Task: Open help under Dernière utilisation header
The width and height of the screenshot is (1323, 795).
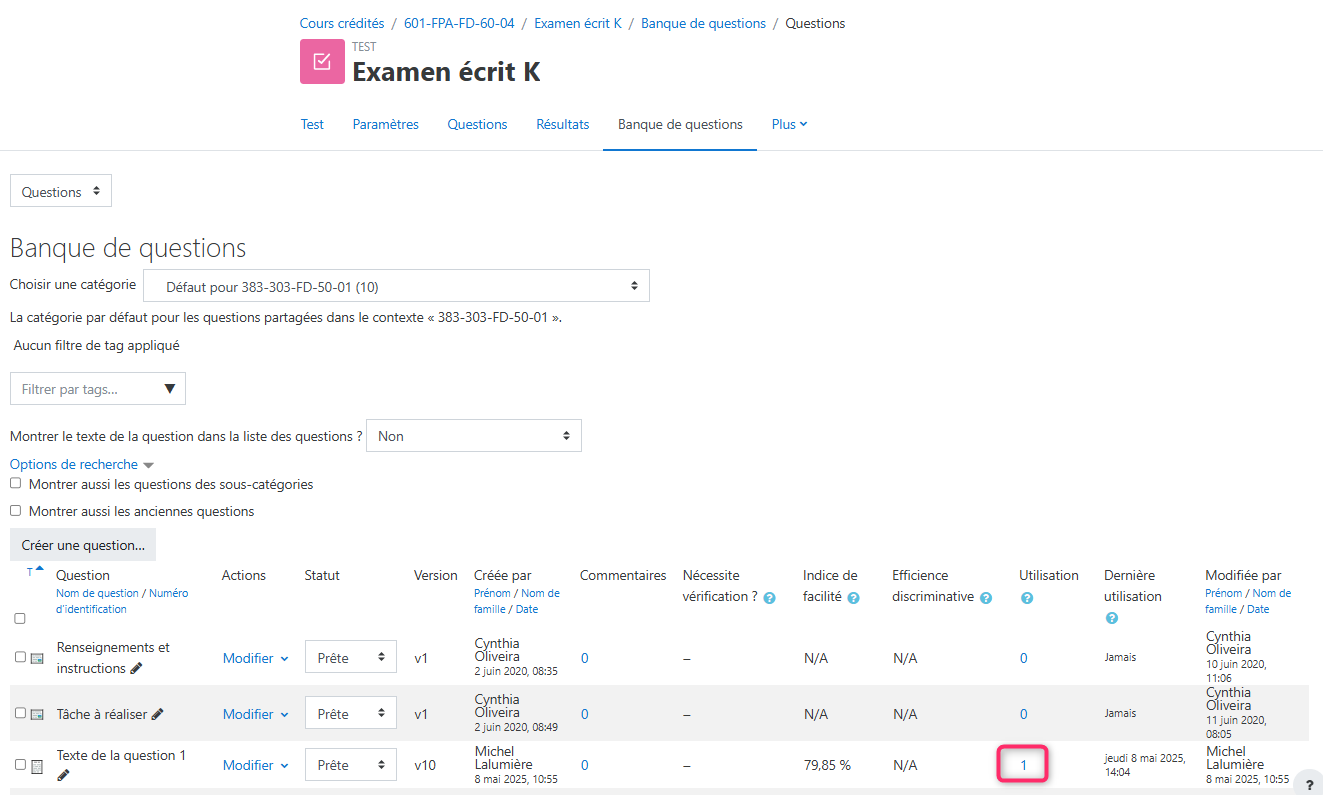Action: pyautogui.click(x=1112, y=619)
